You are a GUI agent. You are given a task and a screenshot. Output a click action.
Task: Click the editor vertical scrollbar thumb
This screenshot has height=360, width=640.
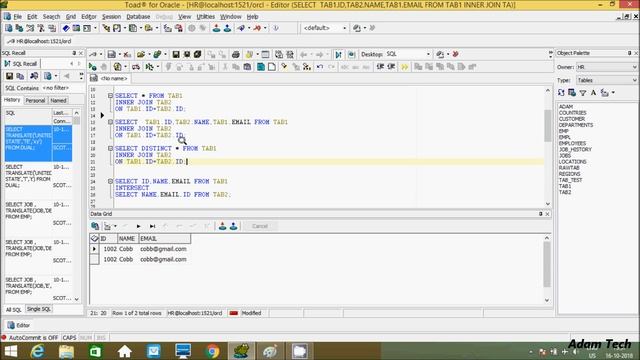click(x=548, y=126)
